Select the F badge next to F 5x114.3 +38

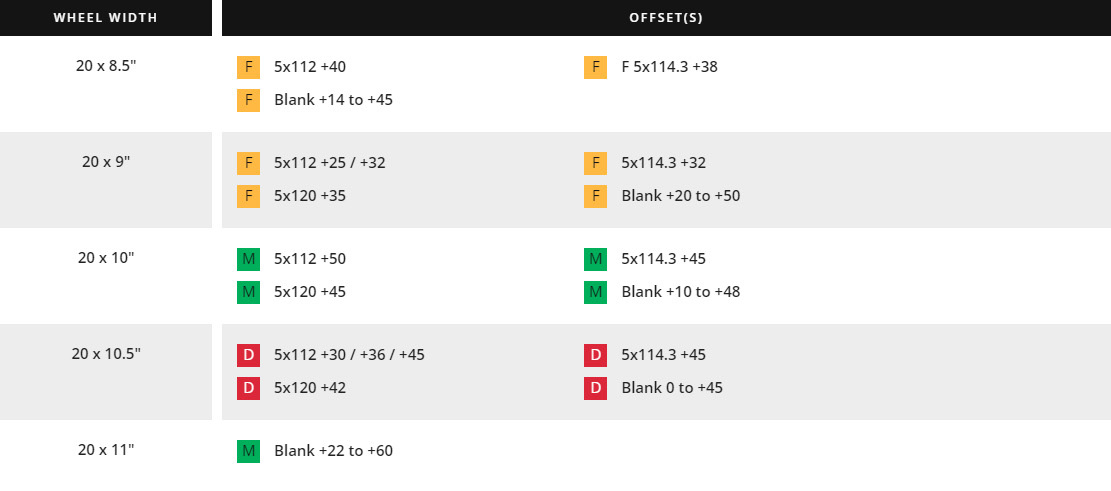595,68
